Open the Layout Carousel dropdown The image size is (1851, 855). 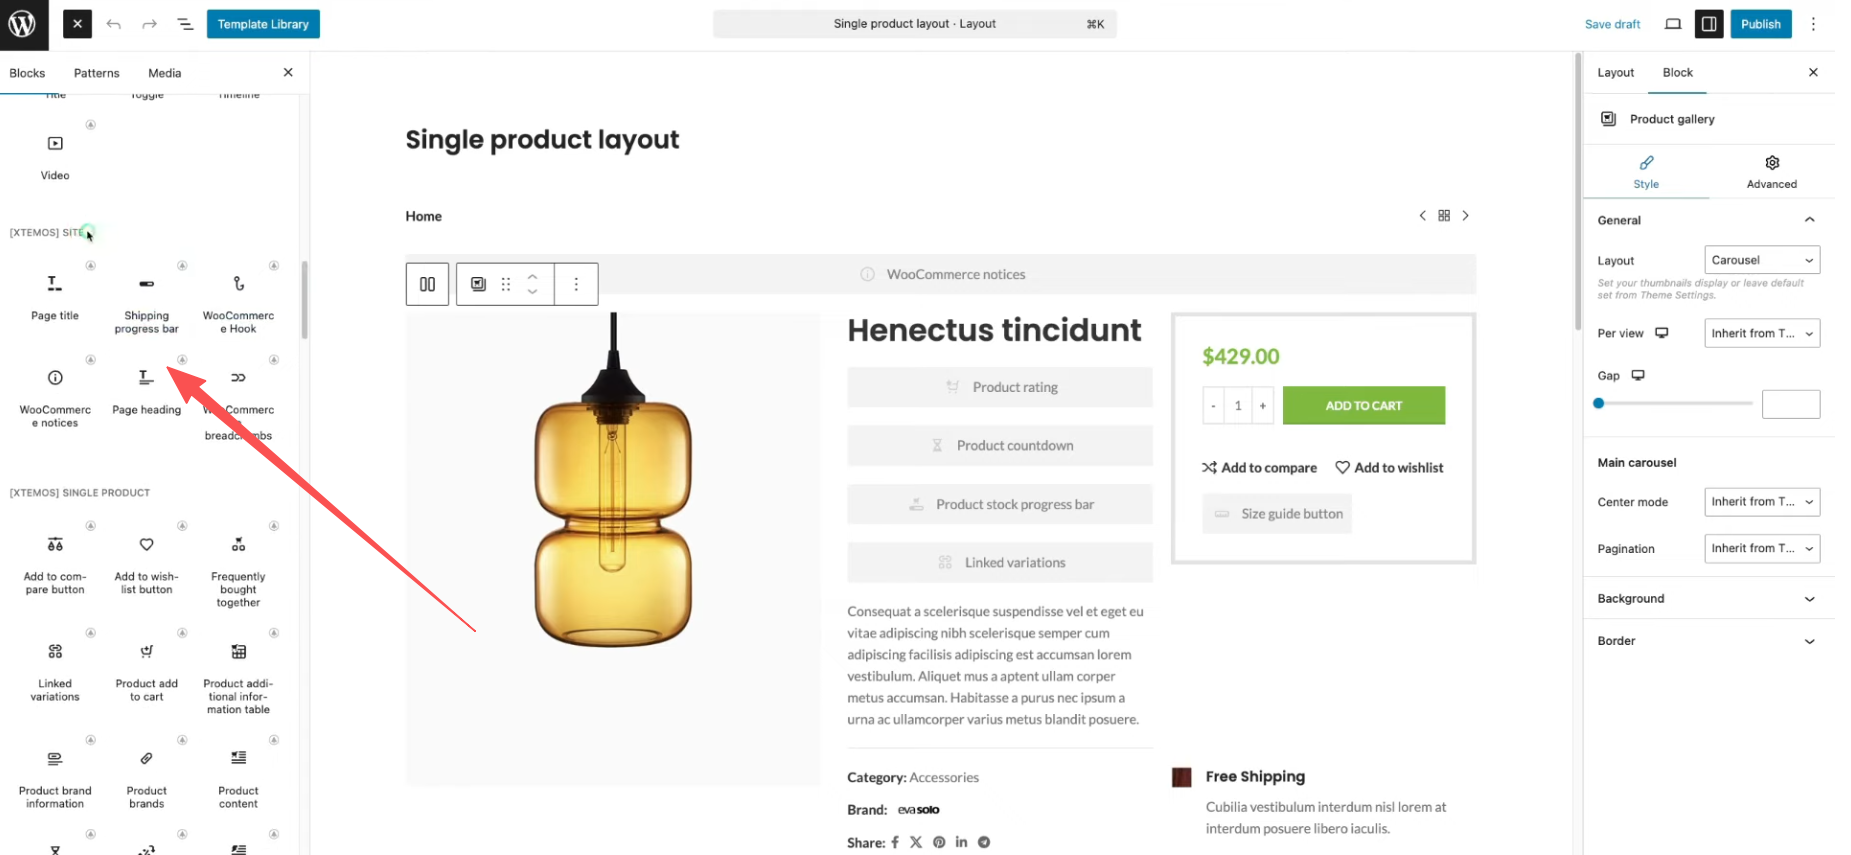click(x=1761, y=260)
